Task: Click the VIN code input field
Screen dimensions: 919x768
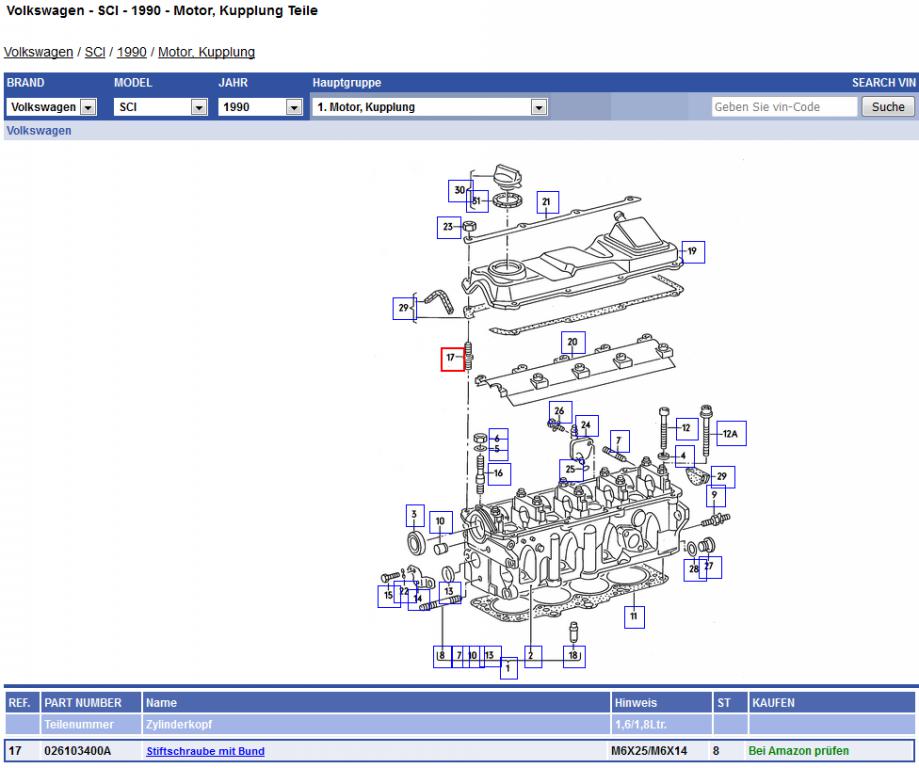Action: coord(783,107)
